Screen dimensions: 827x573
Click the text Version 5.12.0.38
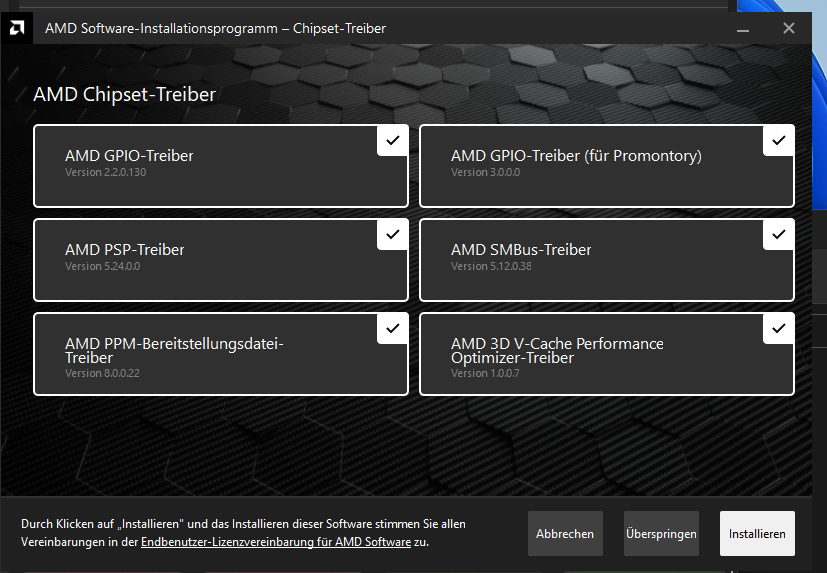coord(491,266)
